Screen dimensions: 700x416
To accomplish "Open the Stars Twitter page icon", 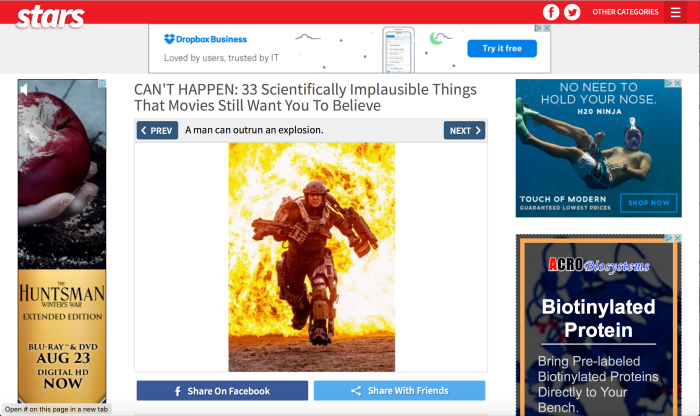I will 572,12.
